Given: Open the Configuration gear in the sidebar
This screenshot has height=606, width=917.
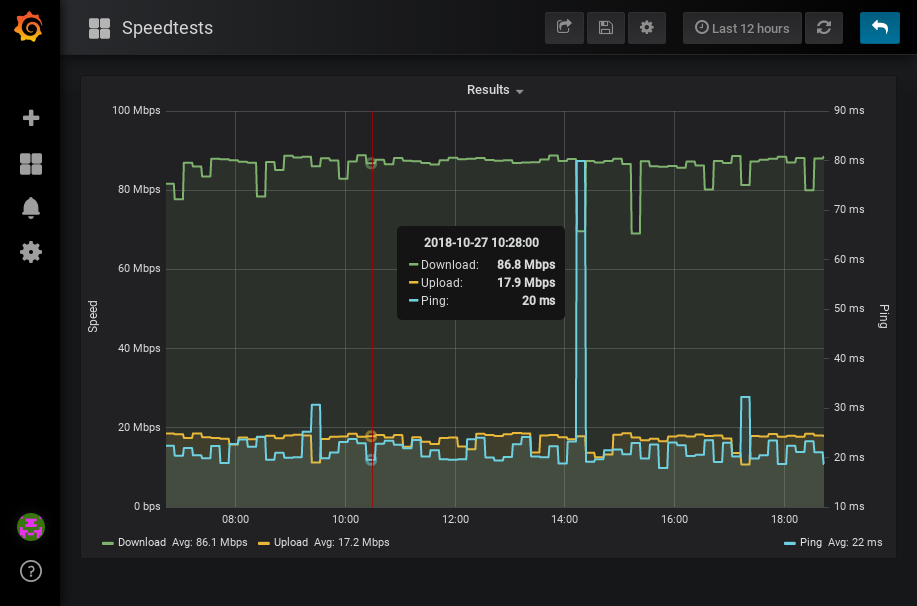Looking at the screenshot, I should pos(30,252).
